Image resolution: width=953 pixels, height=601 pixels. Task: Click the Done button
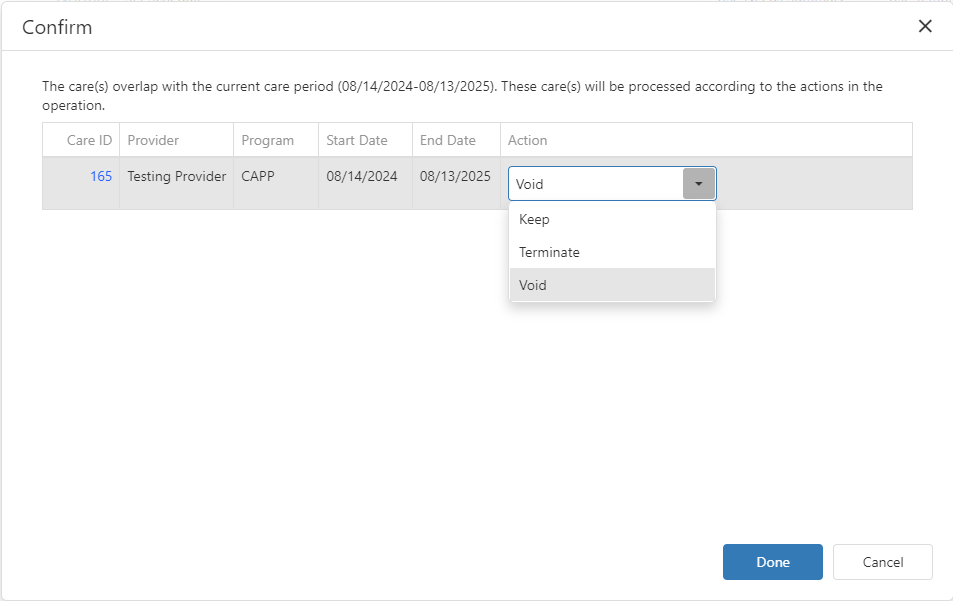[x=772, y=562]
